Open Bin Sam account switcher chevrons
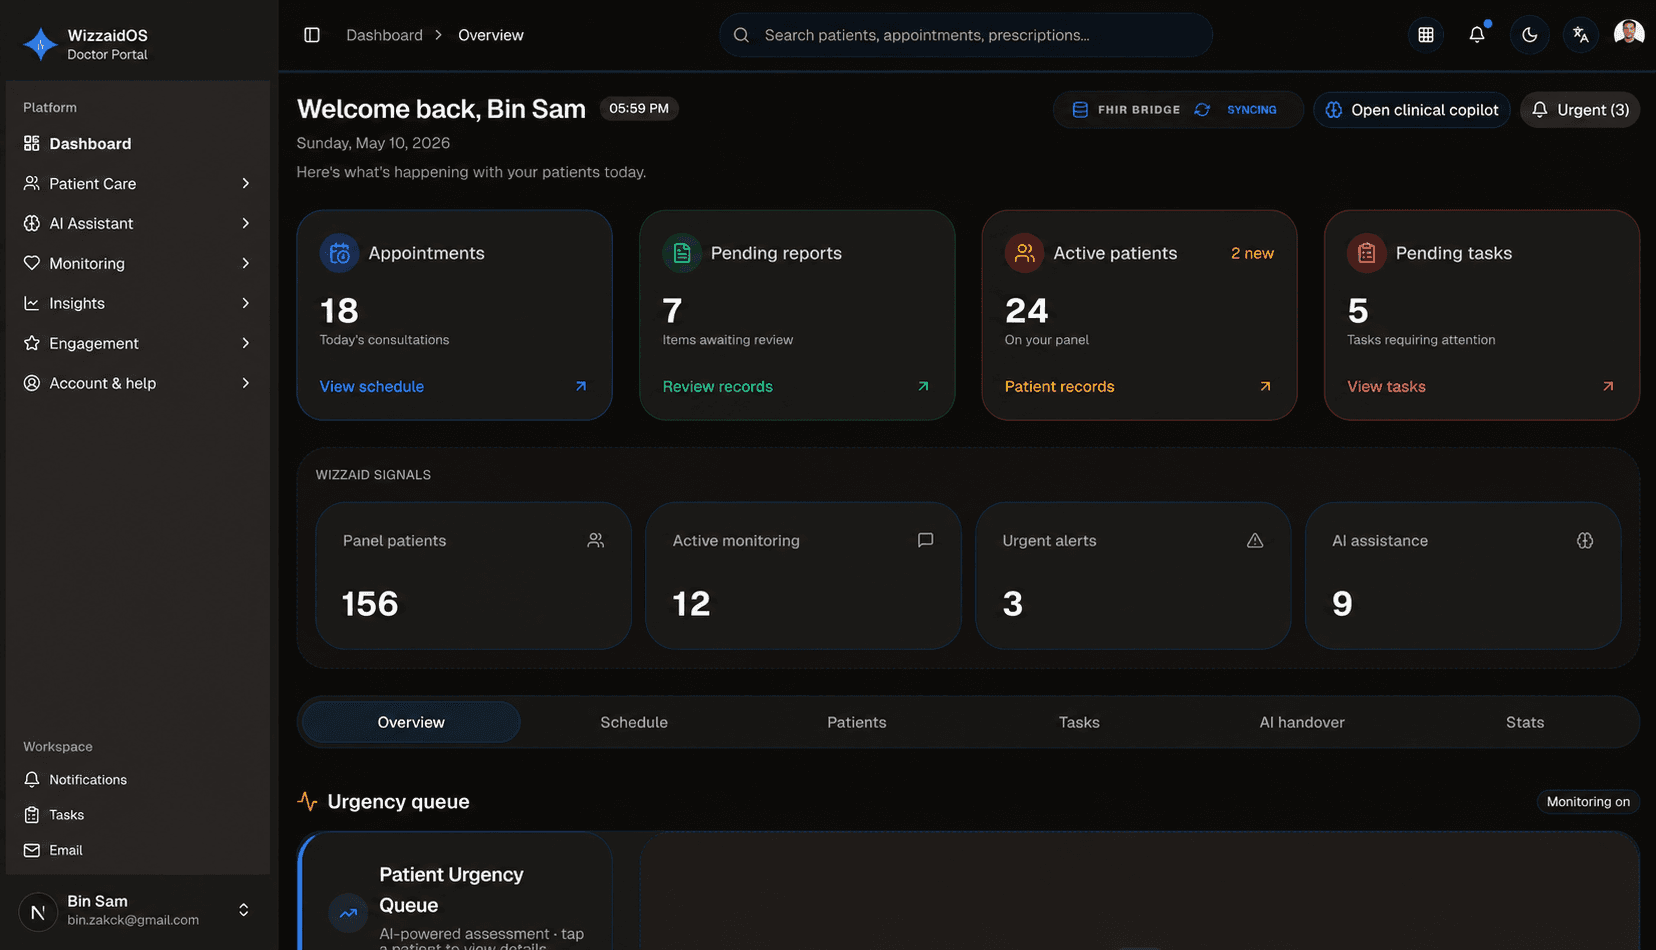1656x950 pixels. pos(243,910)
